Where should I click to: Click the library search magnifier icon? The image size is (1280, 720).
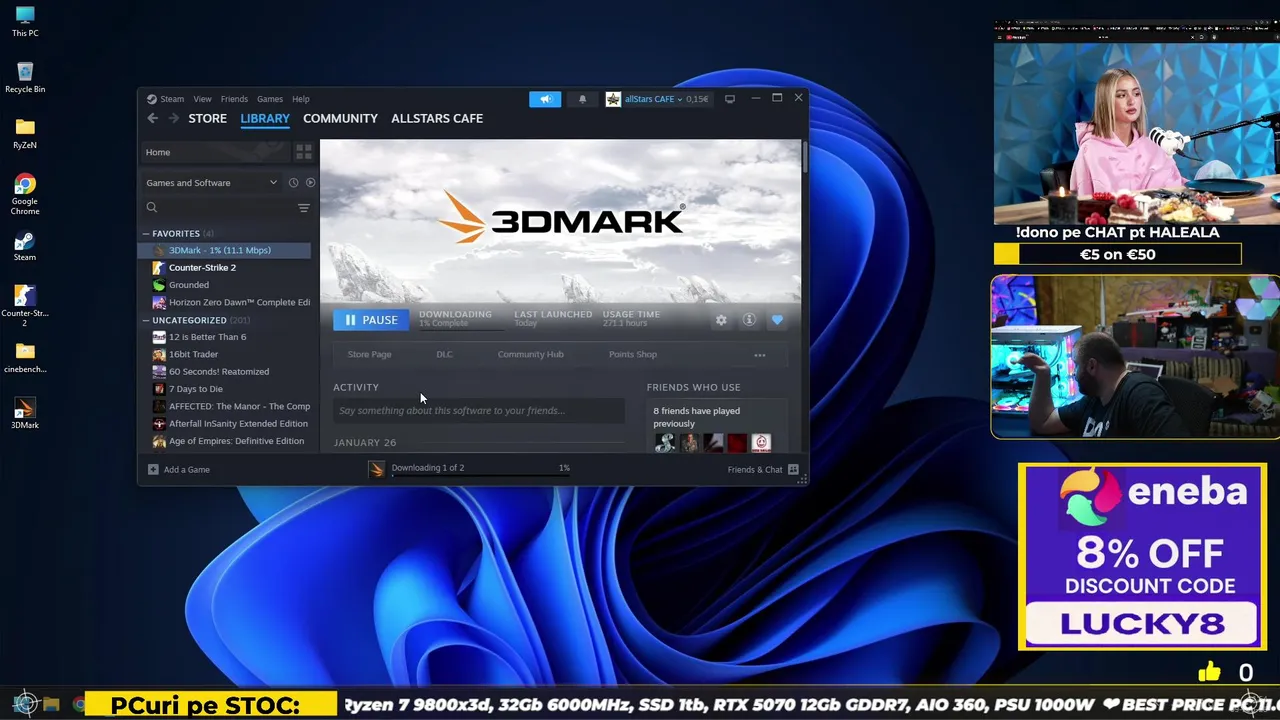click(152, 208)
